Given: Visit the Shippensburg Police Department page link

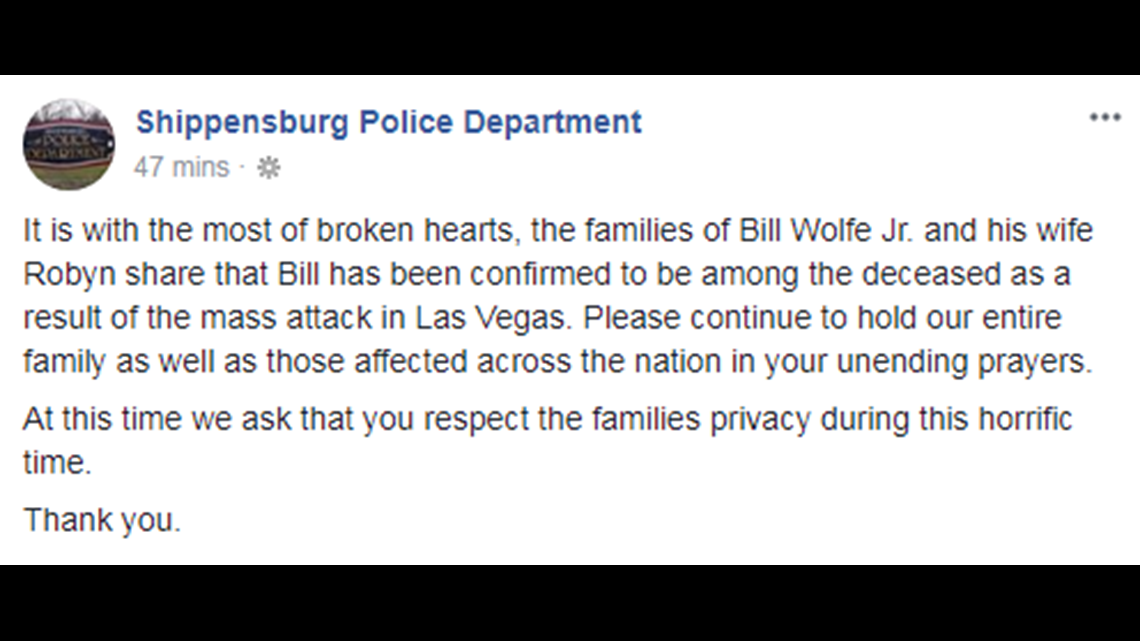Looking at the screenshot, I should coord(389,122).
